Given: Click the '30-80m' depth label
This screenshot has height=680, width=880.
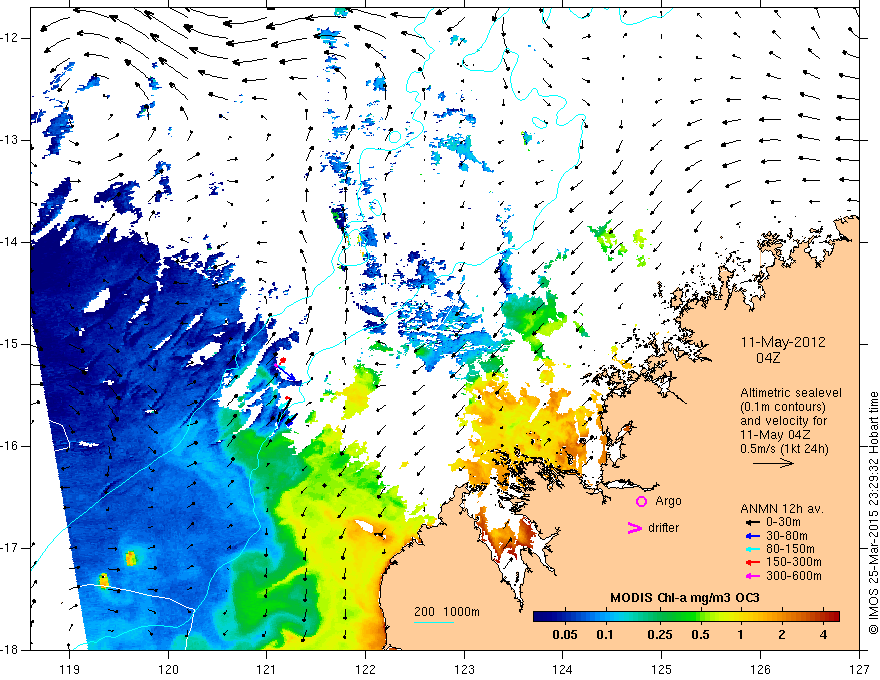Looking at the screenshot, I should [x=786, y=536].
